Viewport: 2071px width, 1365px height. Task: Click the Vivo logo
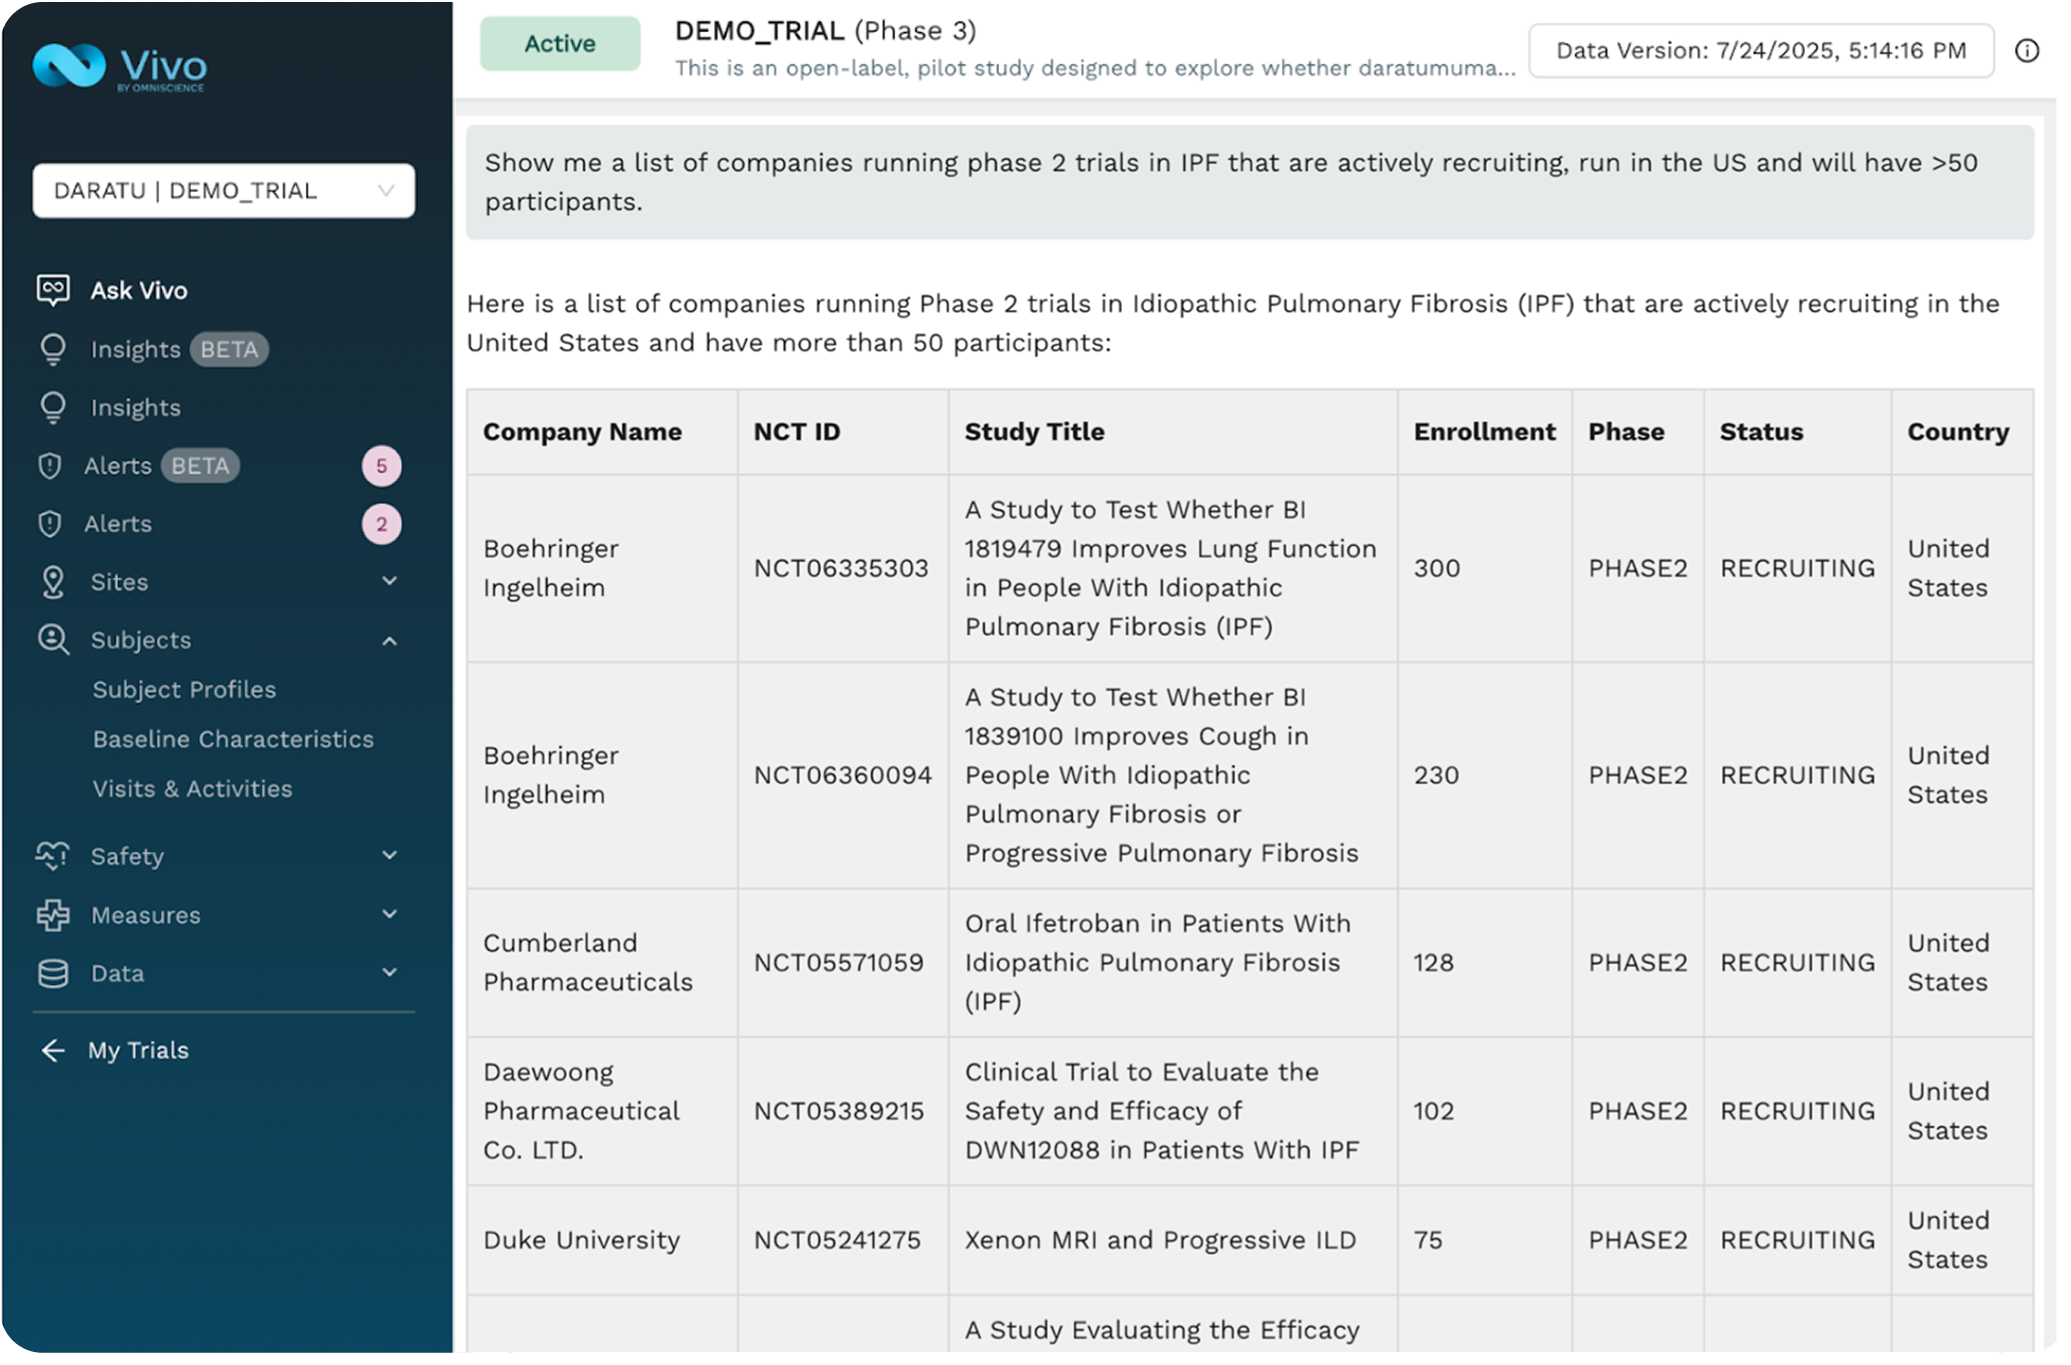click(x=120, y=67)
